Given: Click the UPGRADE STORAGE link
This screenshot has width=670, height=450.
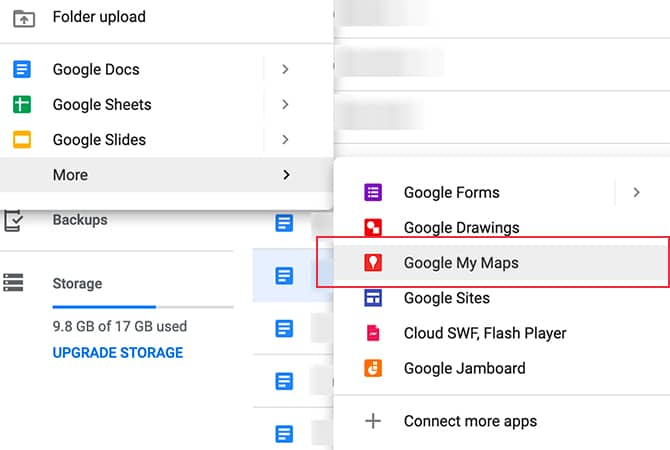Looking at the screenshot, I should click(x=118, y=353).
